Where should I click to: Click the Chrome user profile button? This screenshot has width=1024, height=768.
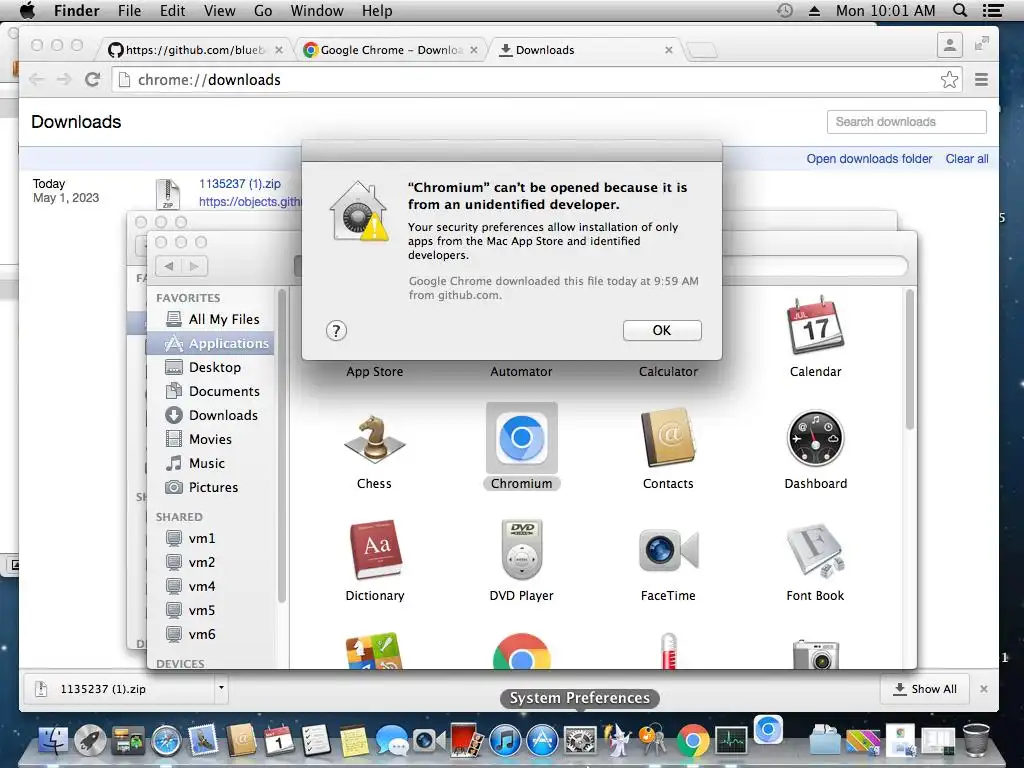pos(950,45)
